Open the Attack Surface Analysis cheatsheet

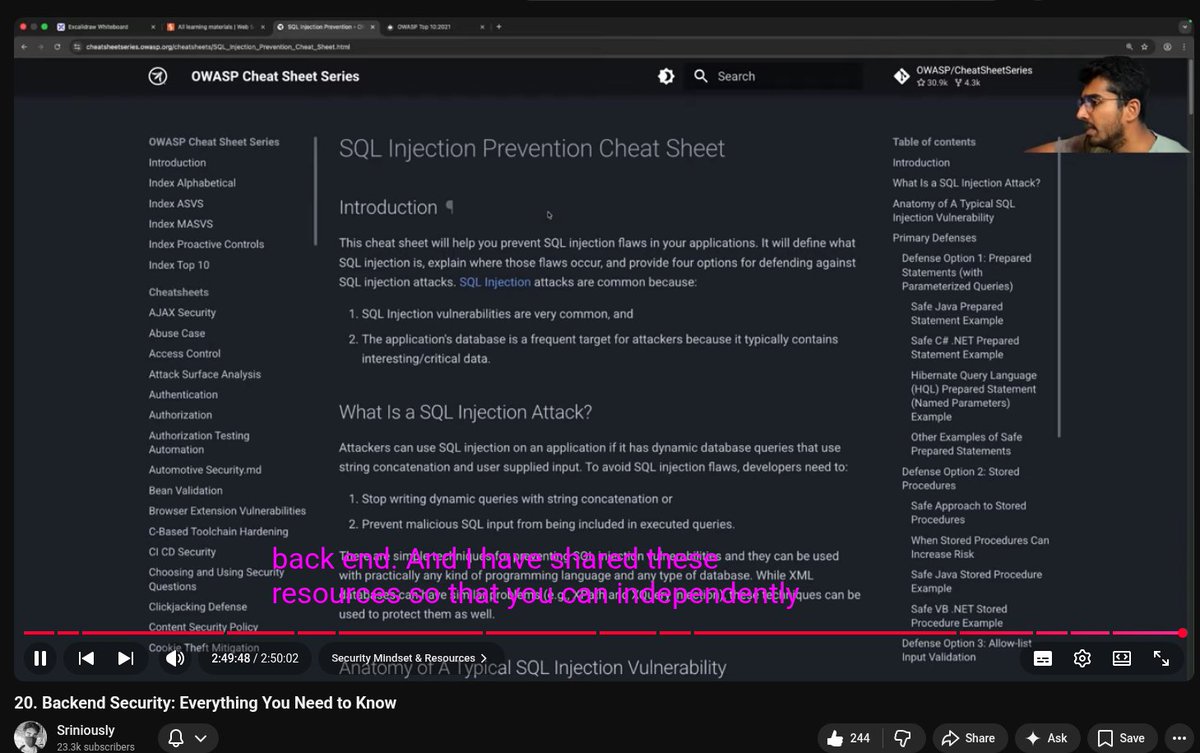205,374
